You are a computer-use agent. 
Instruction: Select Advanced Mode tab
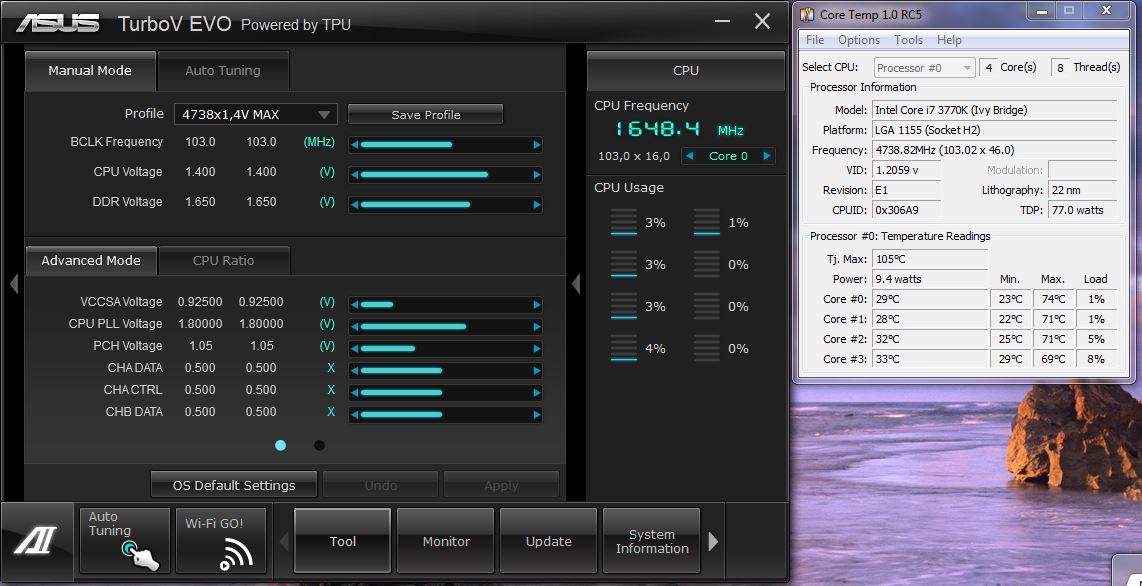pyautogui.click(x=91, y=261)
